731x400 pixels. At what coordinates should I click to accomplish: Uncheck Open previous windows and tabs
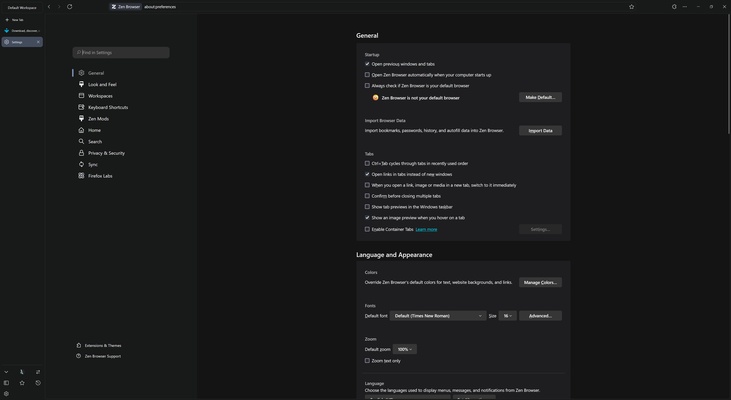[x=367, y=64]
